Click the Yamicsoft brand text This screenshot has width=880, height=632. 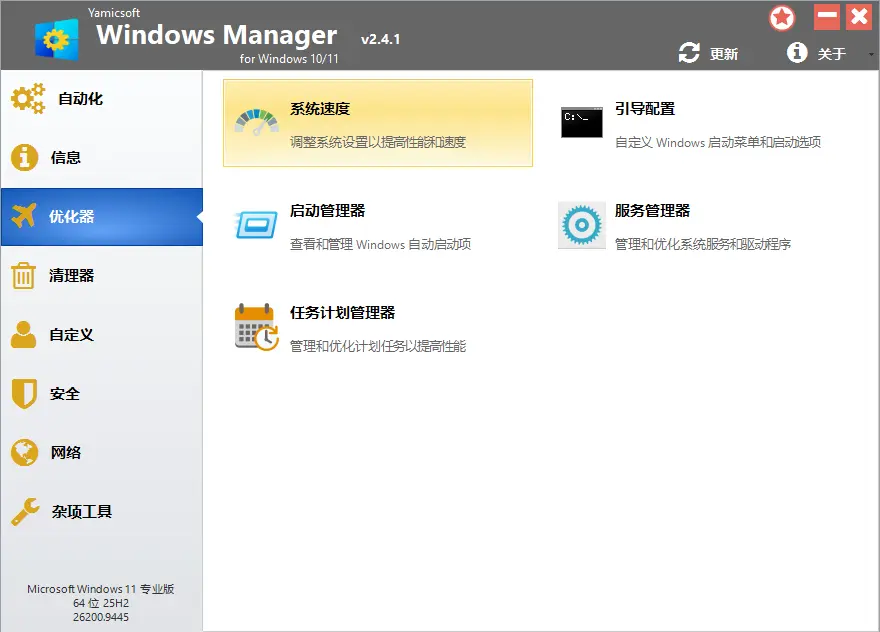click(114, 12)
